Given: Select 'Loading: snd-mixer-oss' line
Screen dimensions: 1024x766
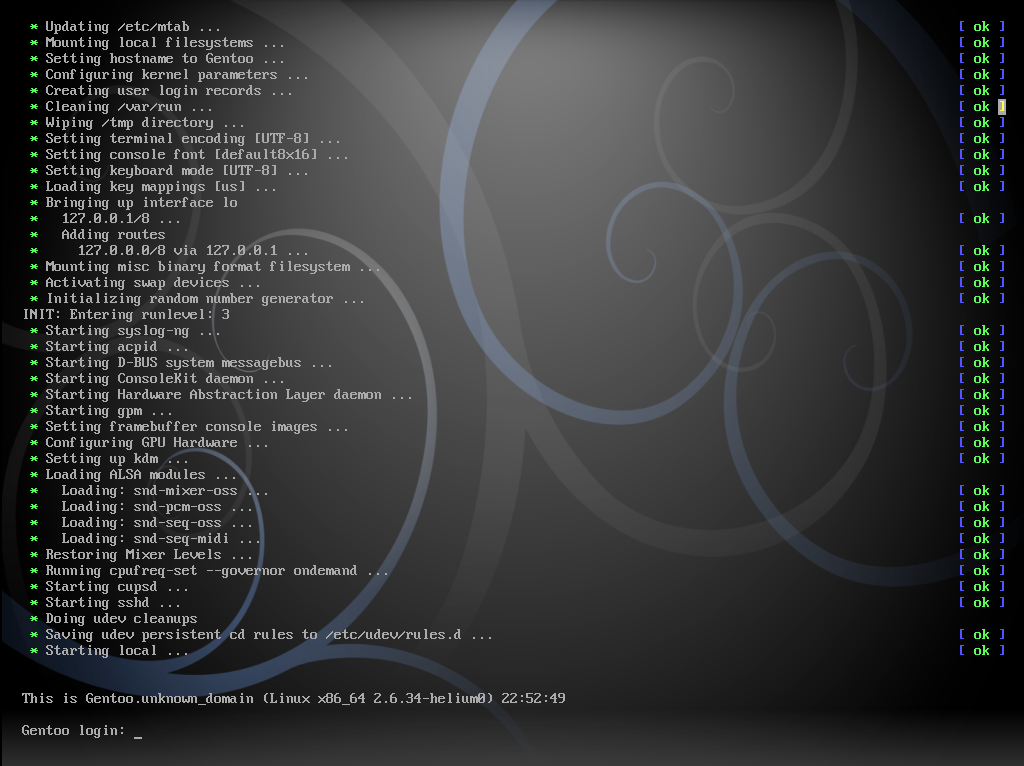Looking at the screenshot, I should click(165, 491).
